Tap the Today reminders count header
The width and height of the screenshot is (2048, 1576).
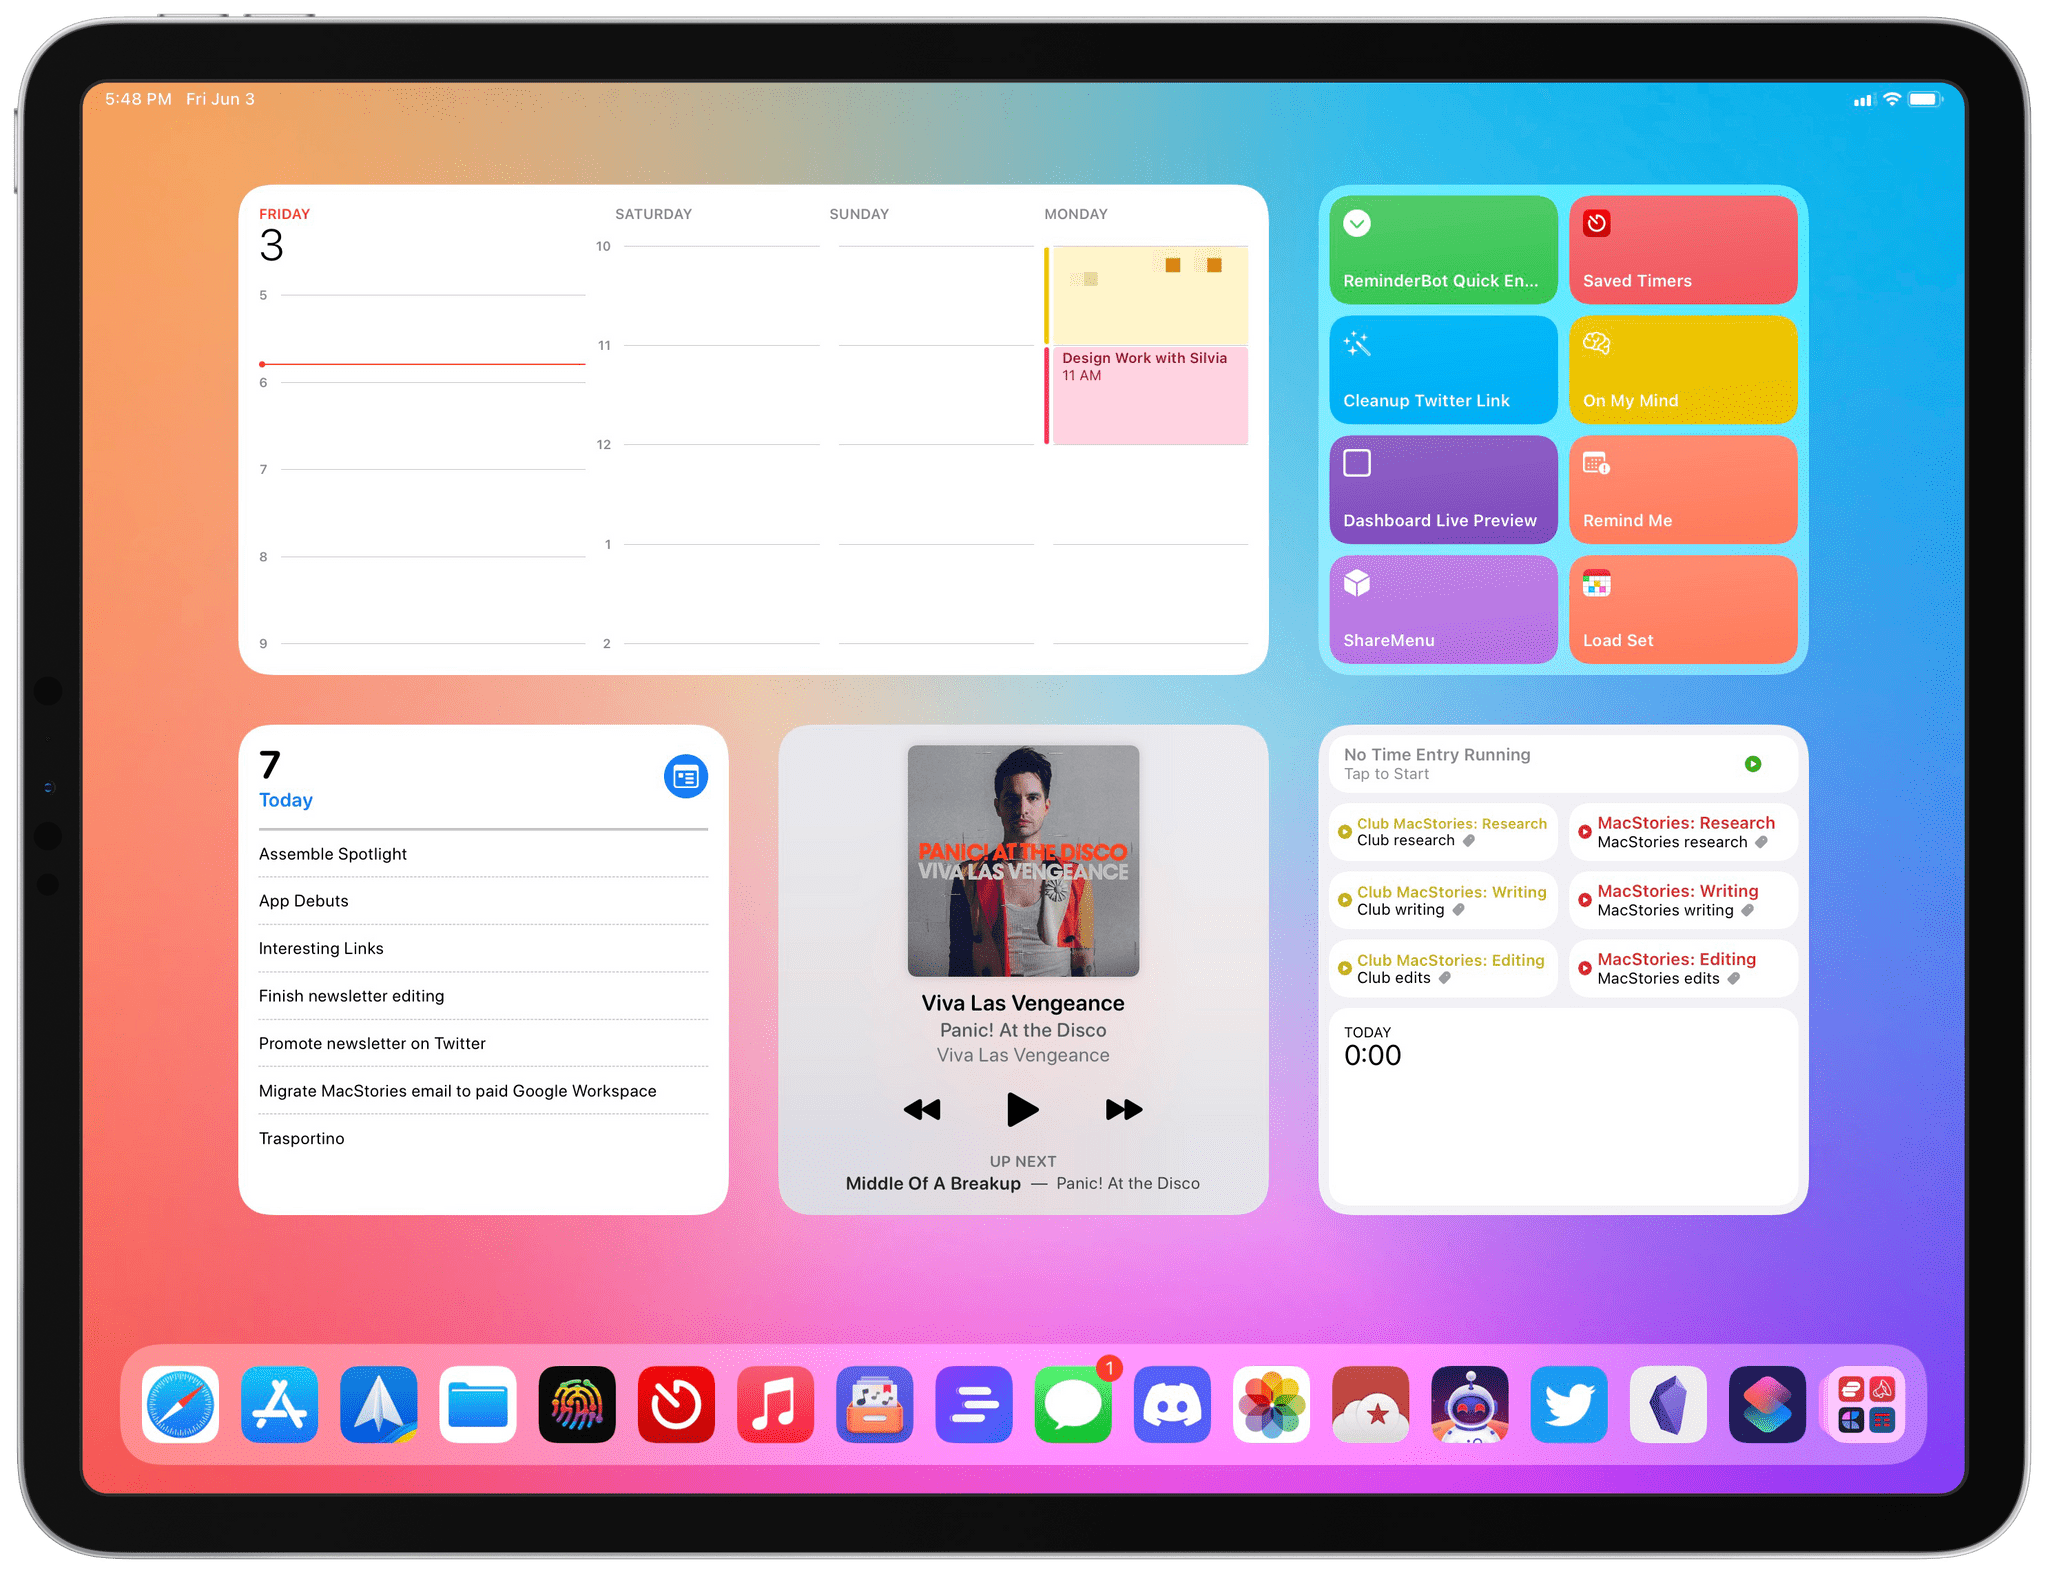(x=286, y=780)
